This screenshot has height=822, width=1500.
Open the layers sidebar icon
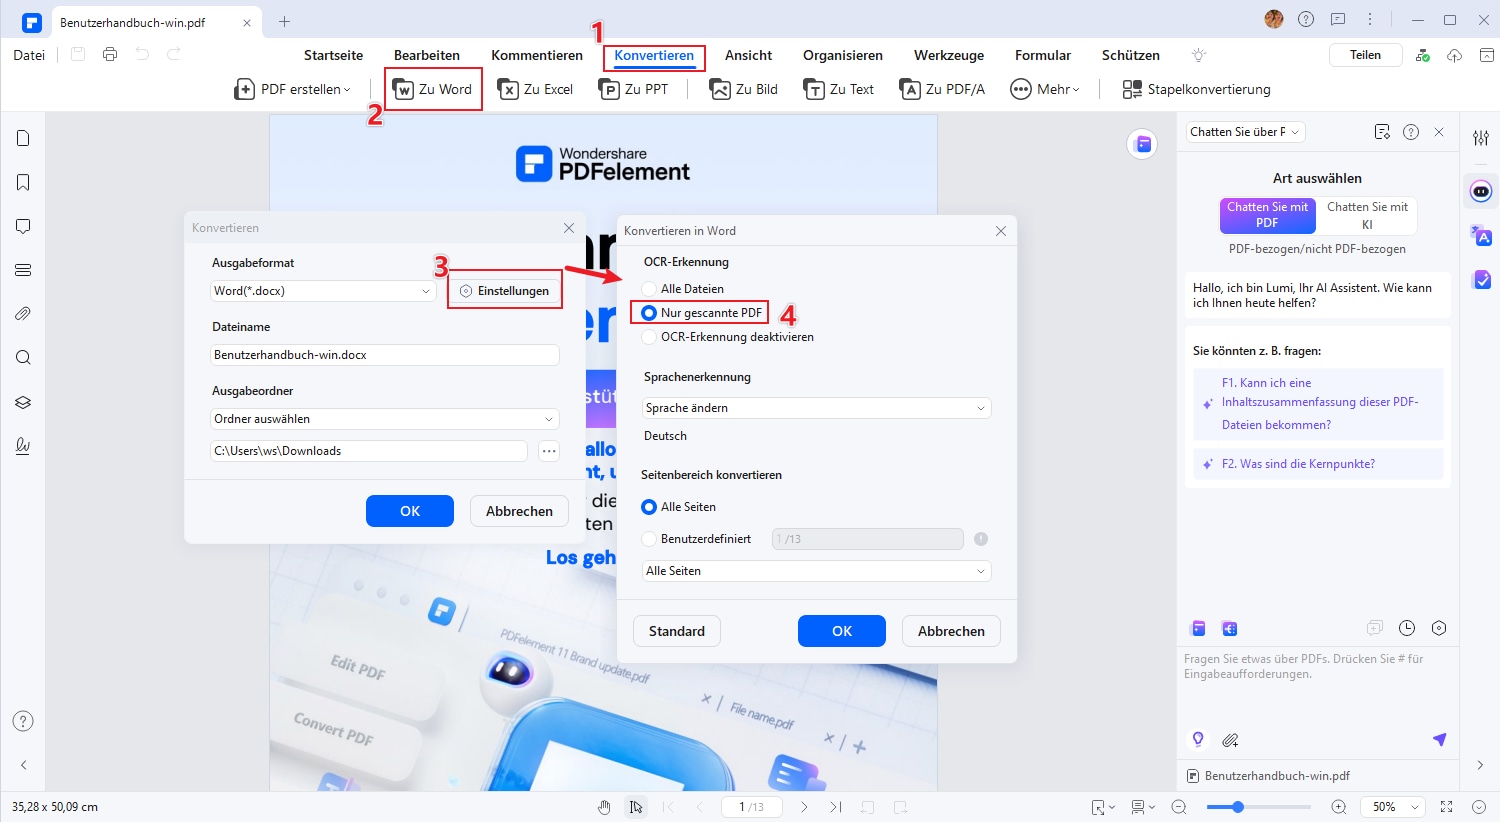click(x=23, y=402)
